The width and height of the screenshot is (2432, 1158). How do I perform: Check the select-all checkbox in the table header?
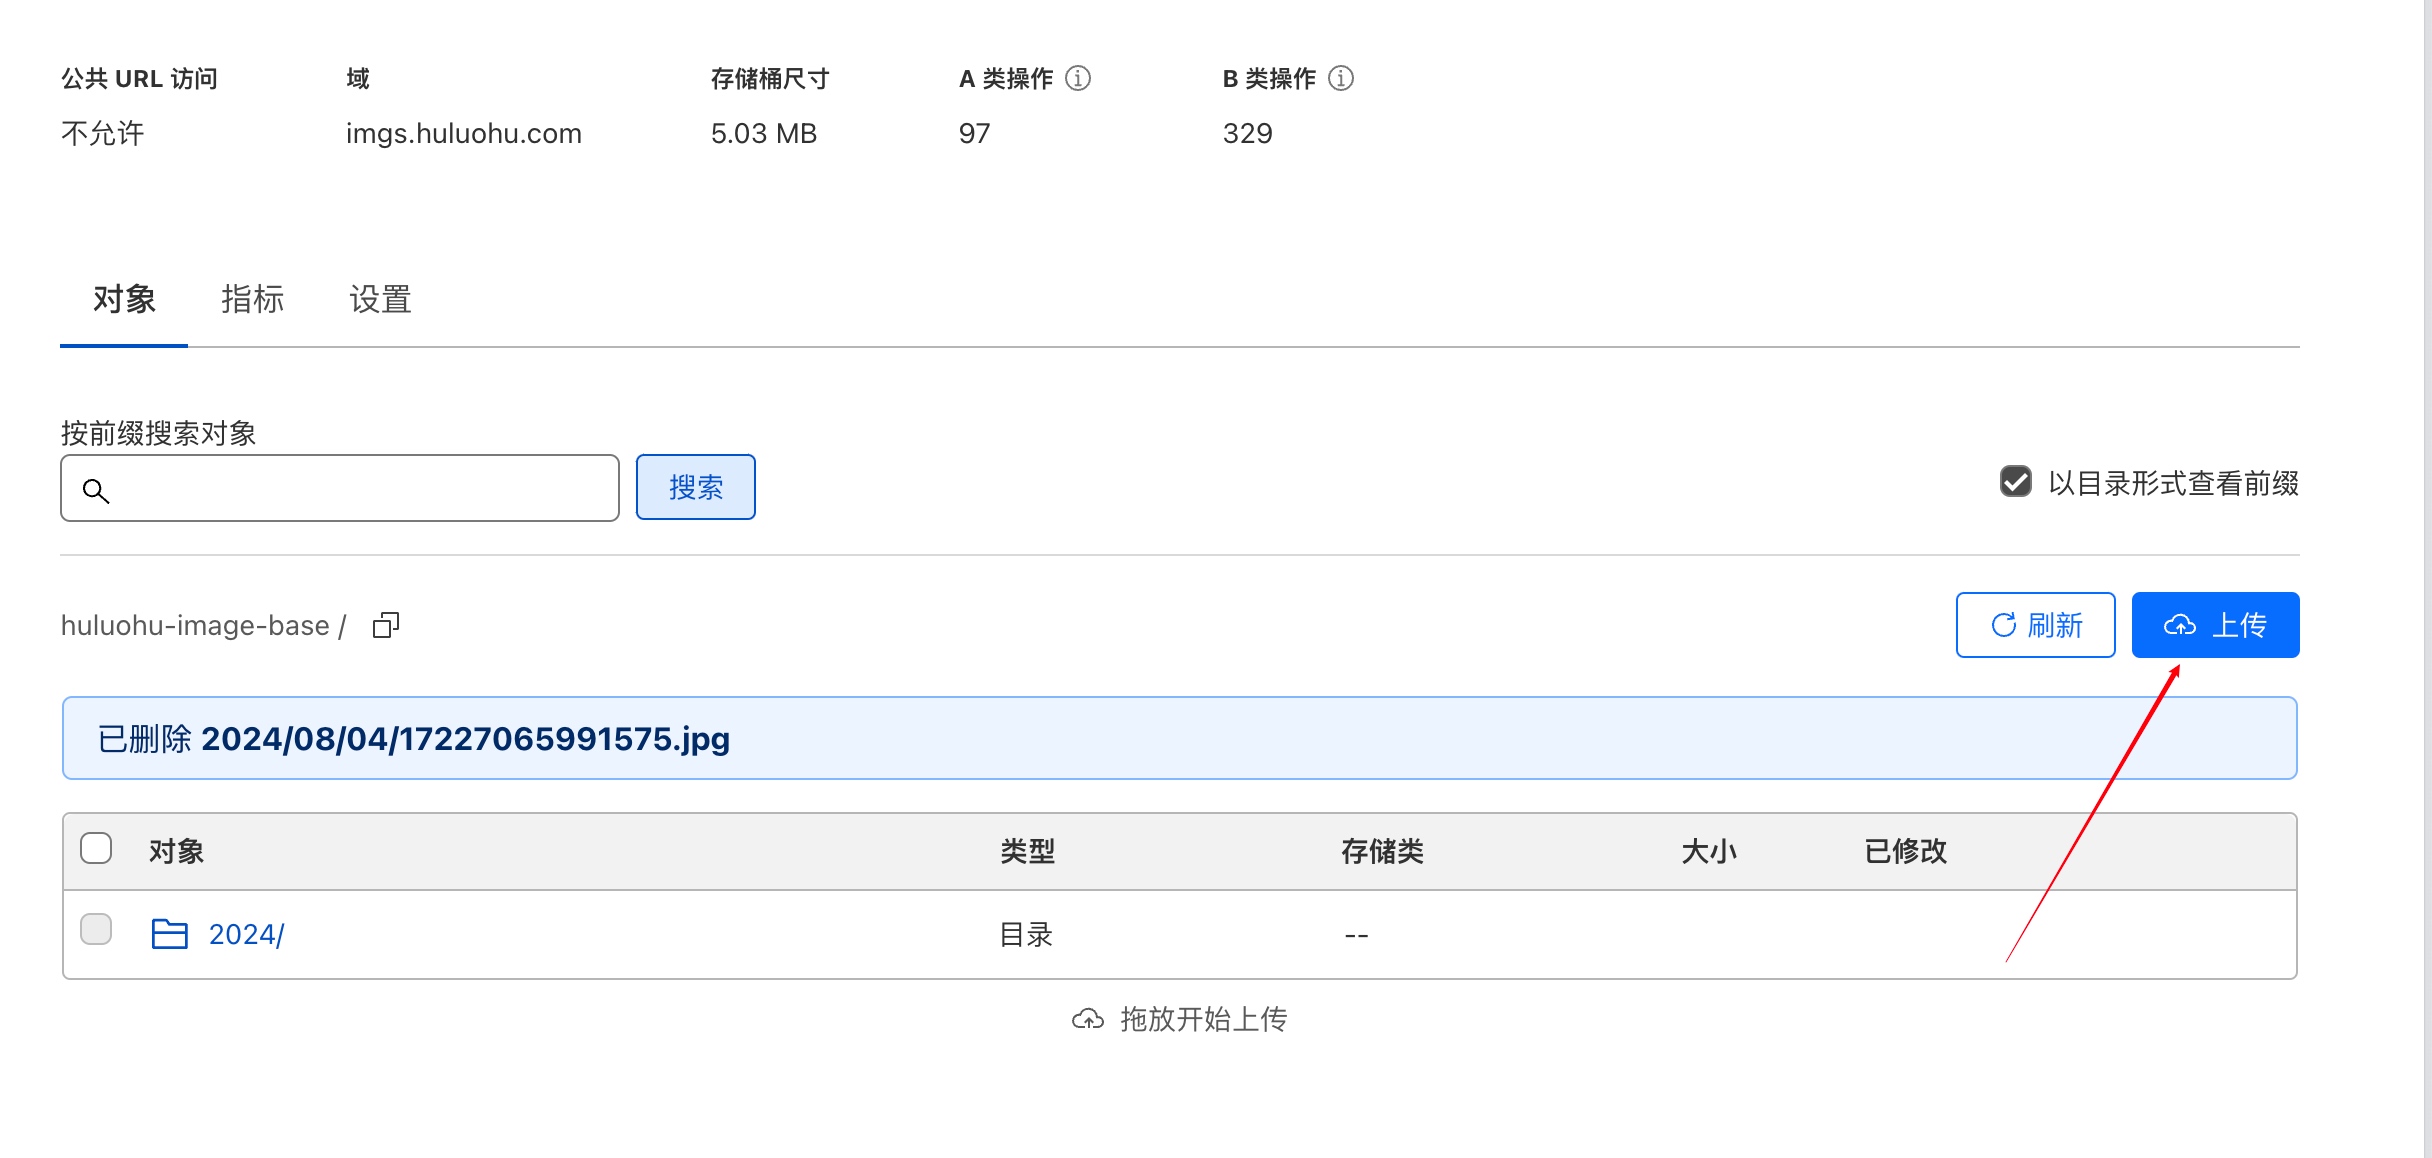point(96,848)
